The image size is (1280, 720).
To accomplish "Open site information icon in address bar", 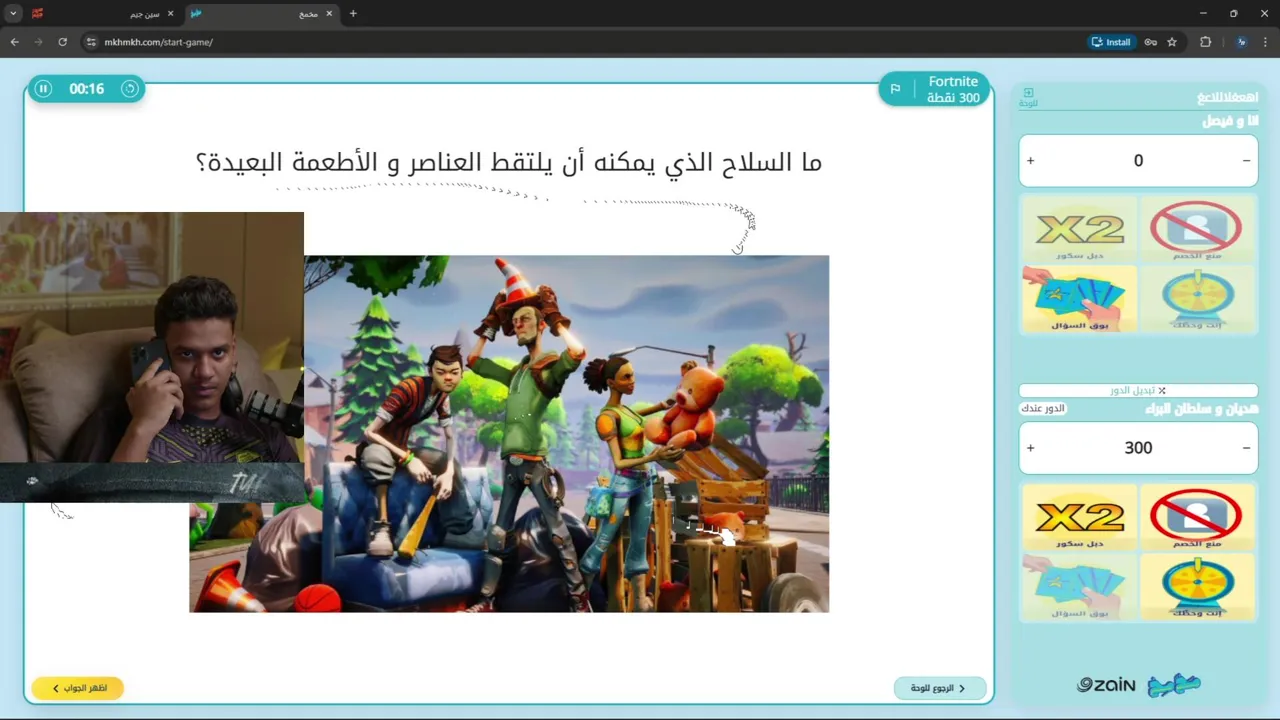I will [x=91, y=42].
